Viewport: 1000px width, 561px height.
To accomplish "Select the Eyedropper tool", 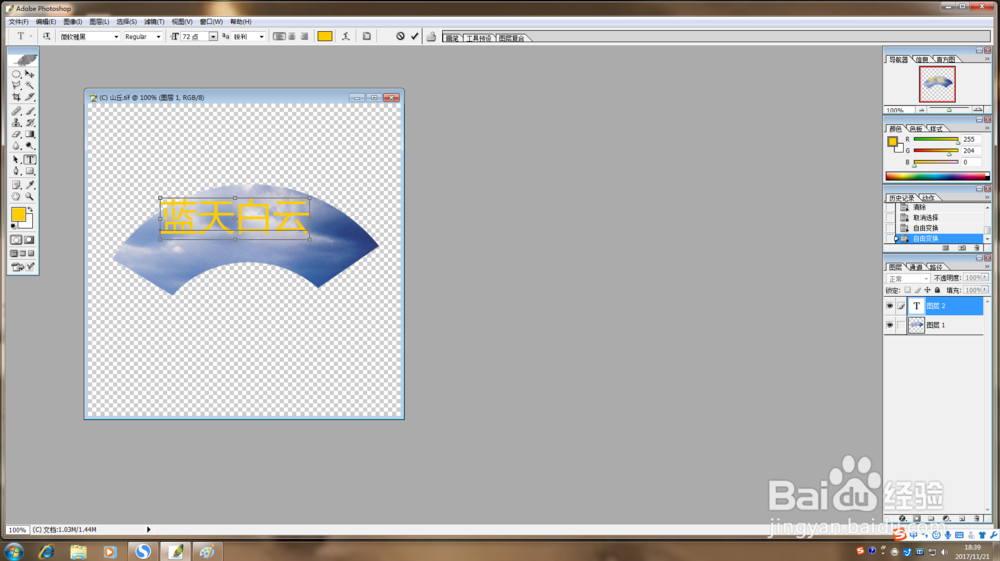I will click(29, 185).
